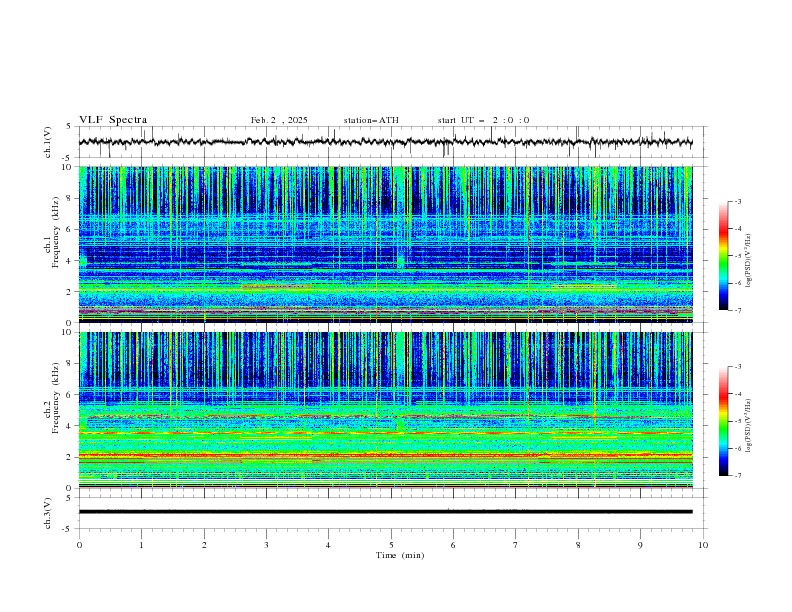Click time axis tick label "7"
The image size is (792, 612).
coord(516,545)
